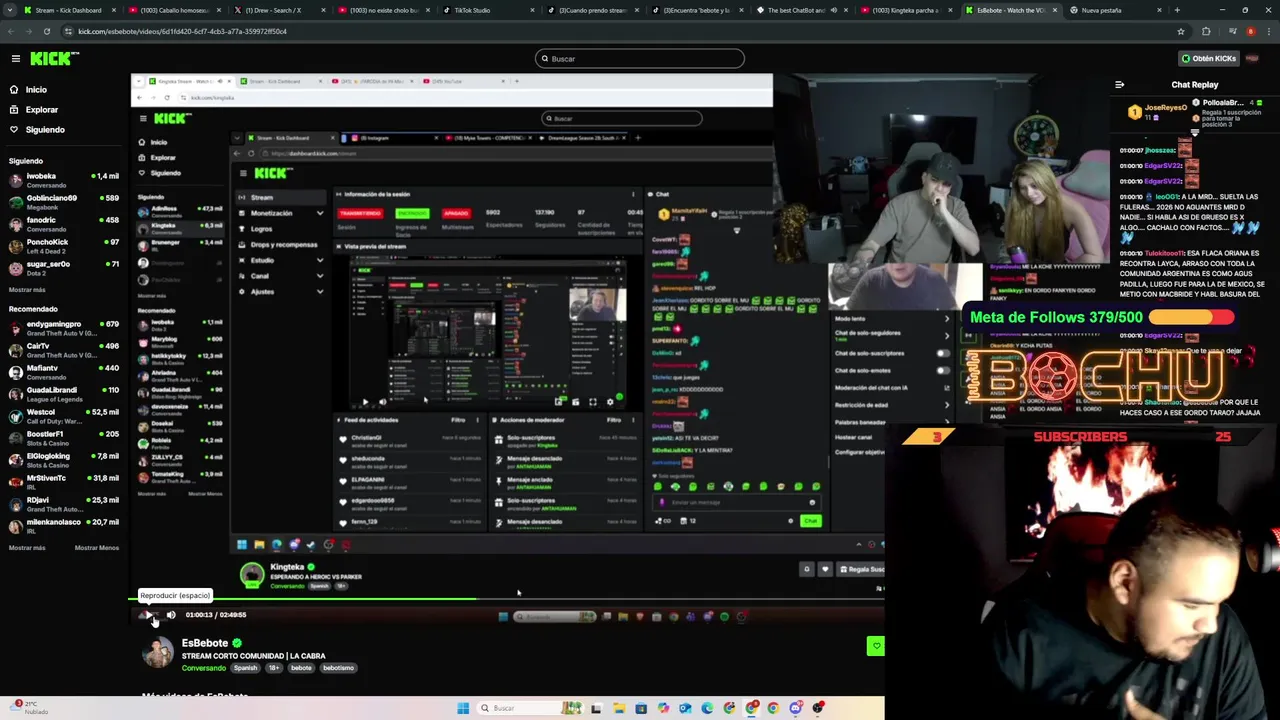Open milenkanolasco recommended channel
Screen dimensions: 1280x720
click(x=64, y=526)
